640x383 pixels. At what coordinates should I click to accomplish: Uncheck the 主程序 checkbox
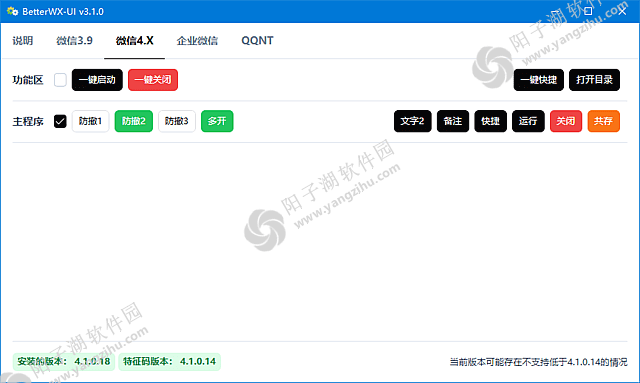coord(60,121)
